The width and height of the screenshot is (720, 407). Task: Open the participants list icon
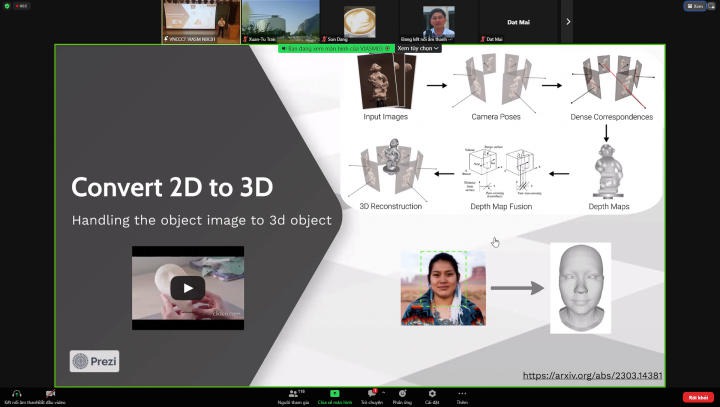tap(293, 394)
